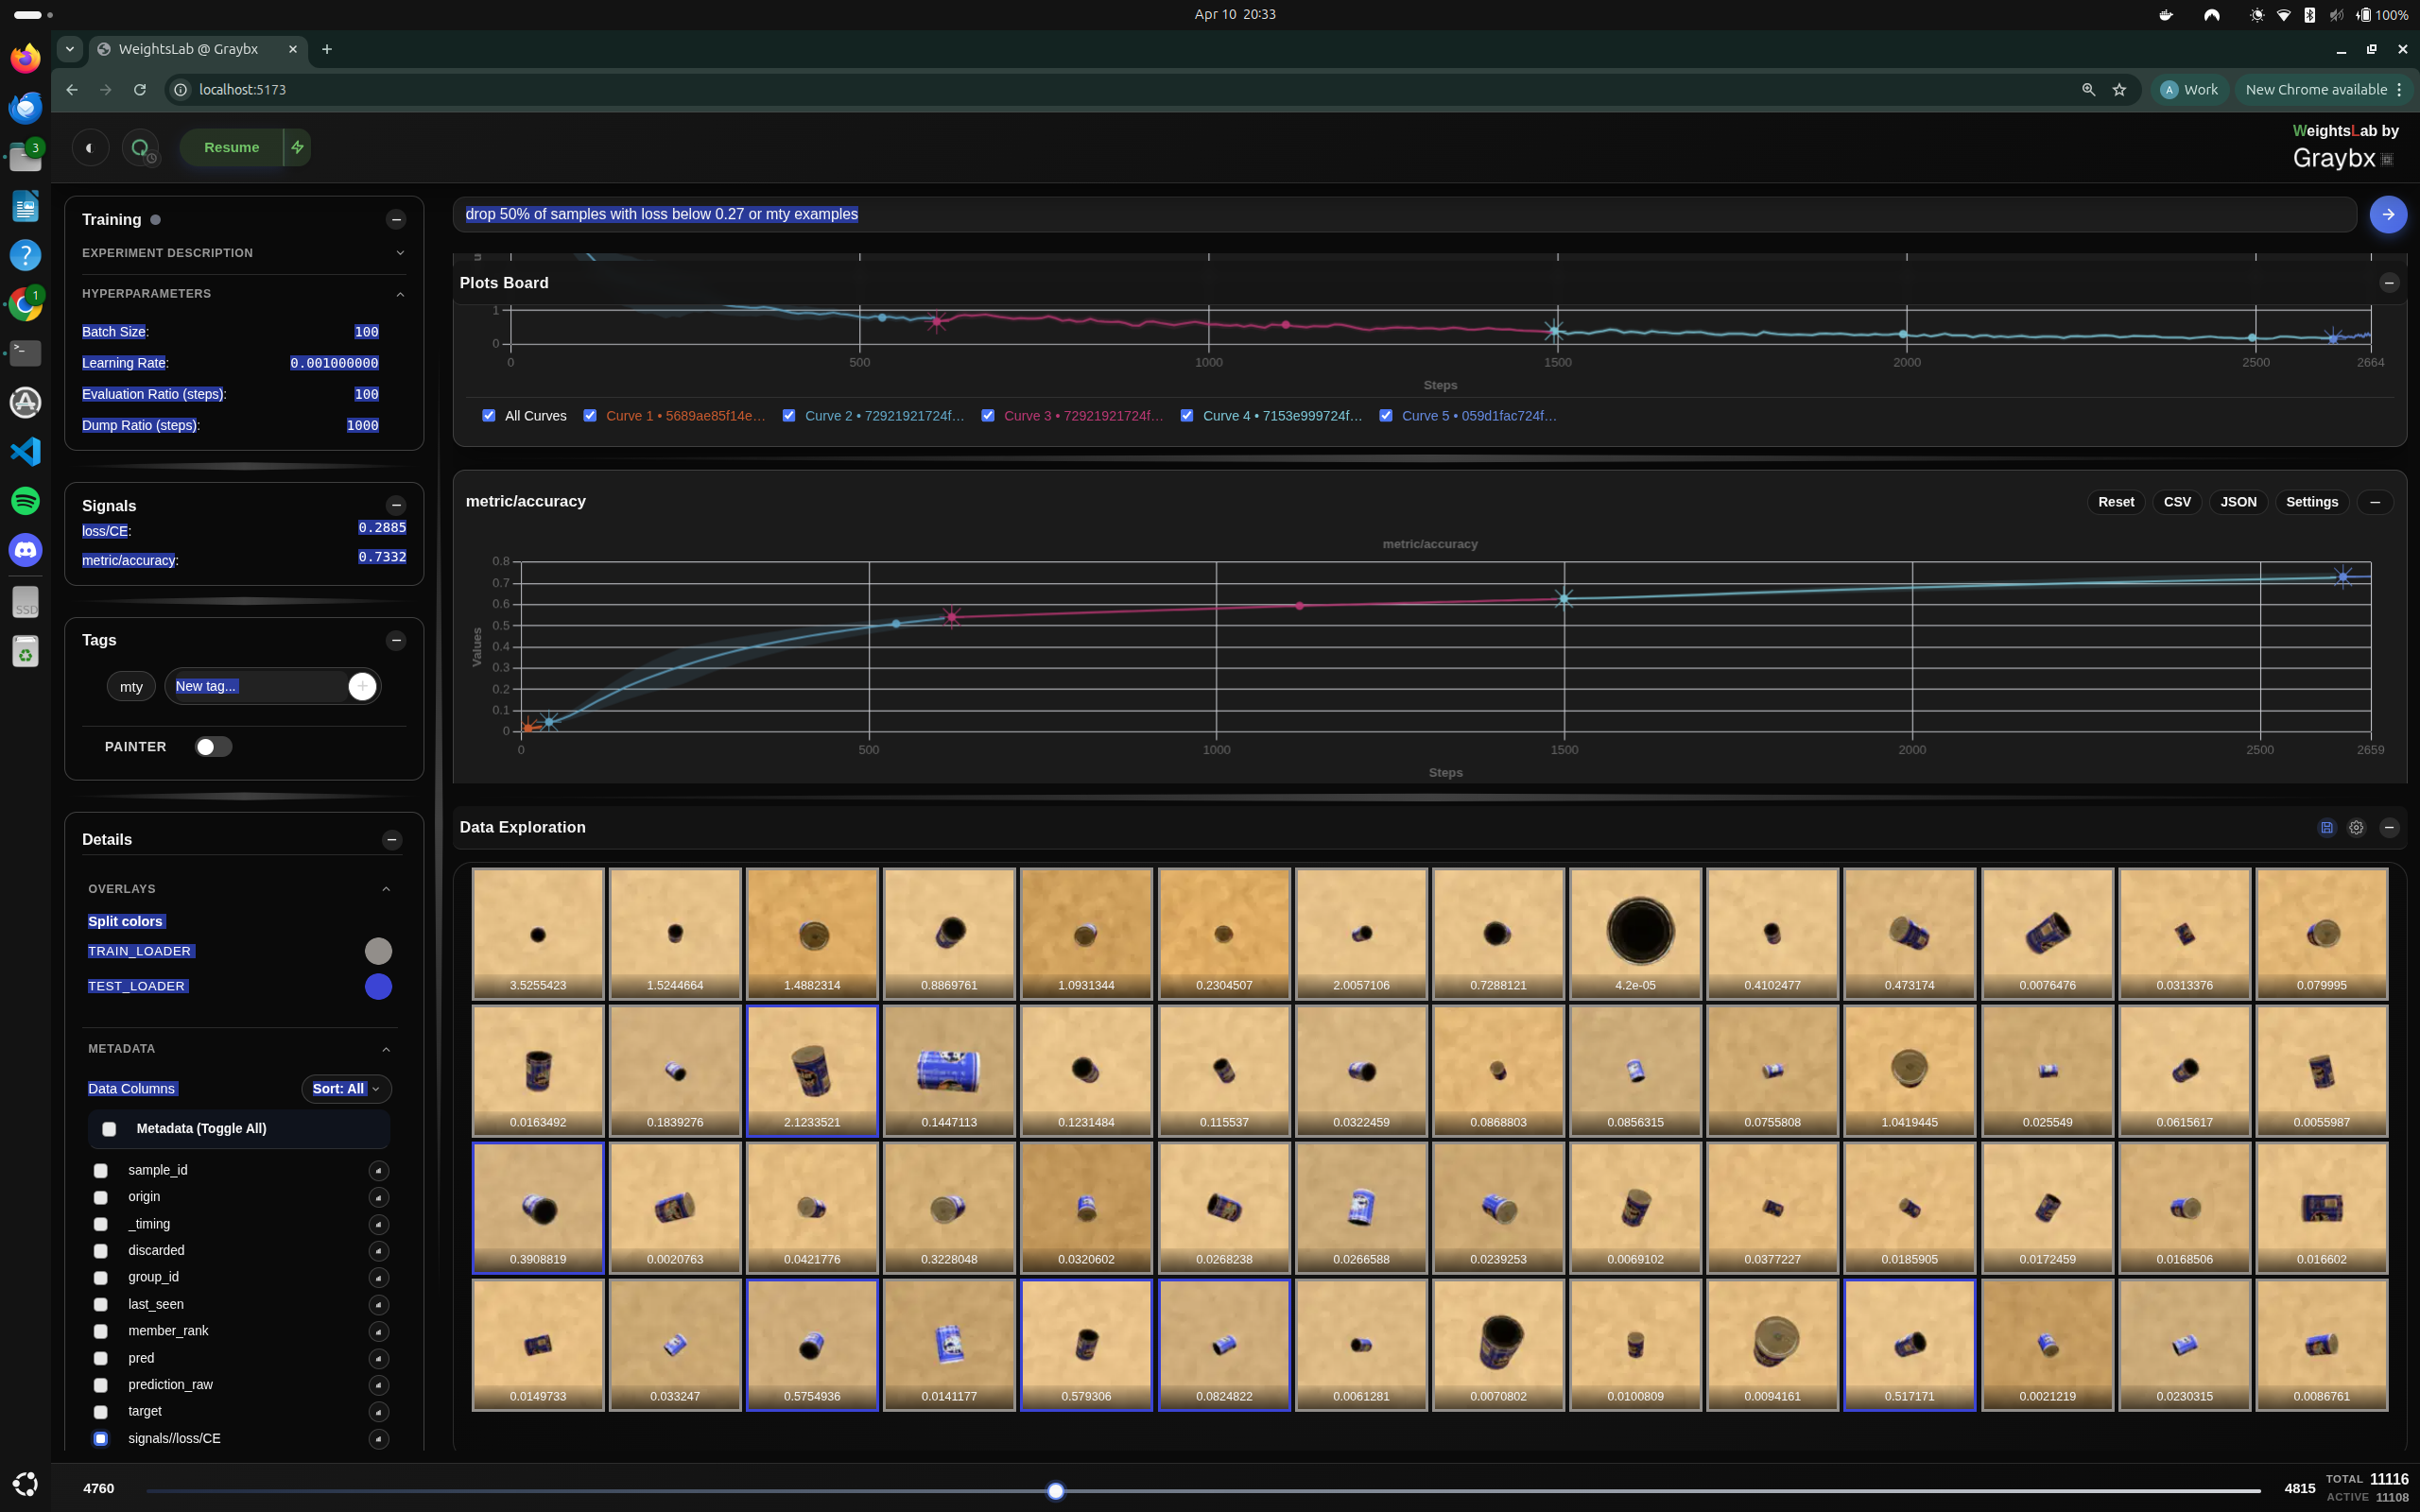Export metric/accuracy data using CSV button
Screen dimensions: 2420x1512
coord(2177,501)
